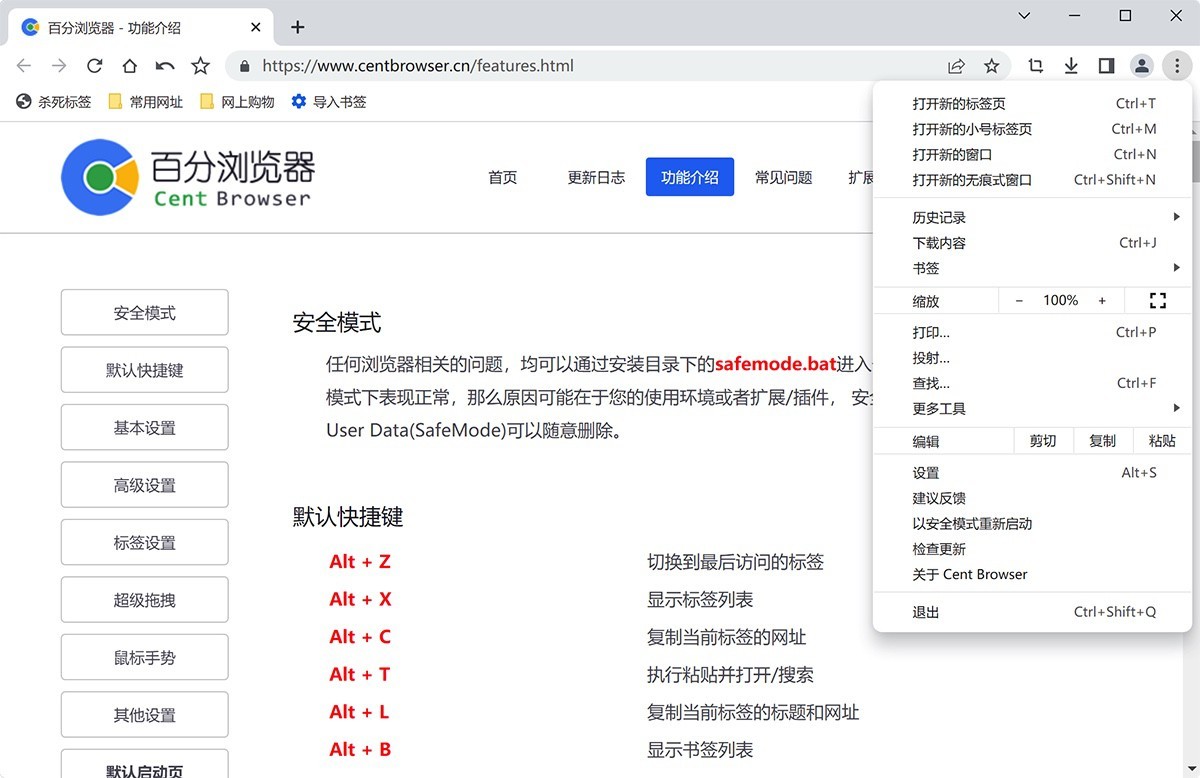Decrease zoom with the minus button
This screenshot has width=1200, height=778.
(1019, 301)
